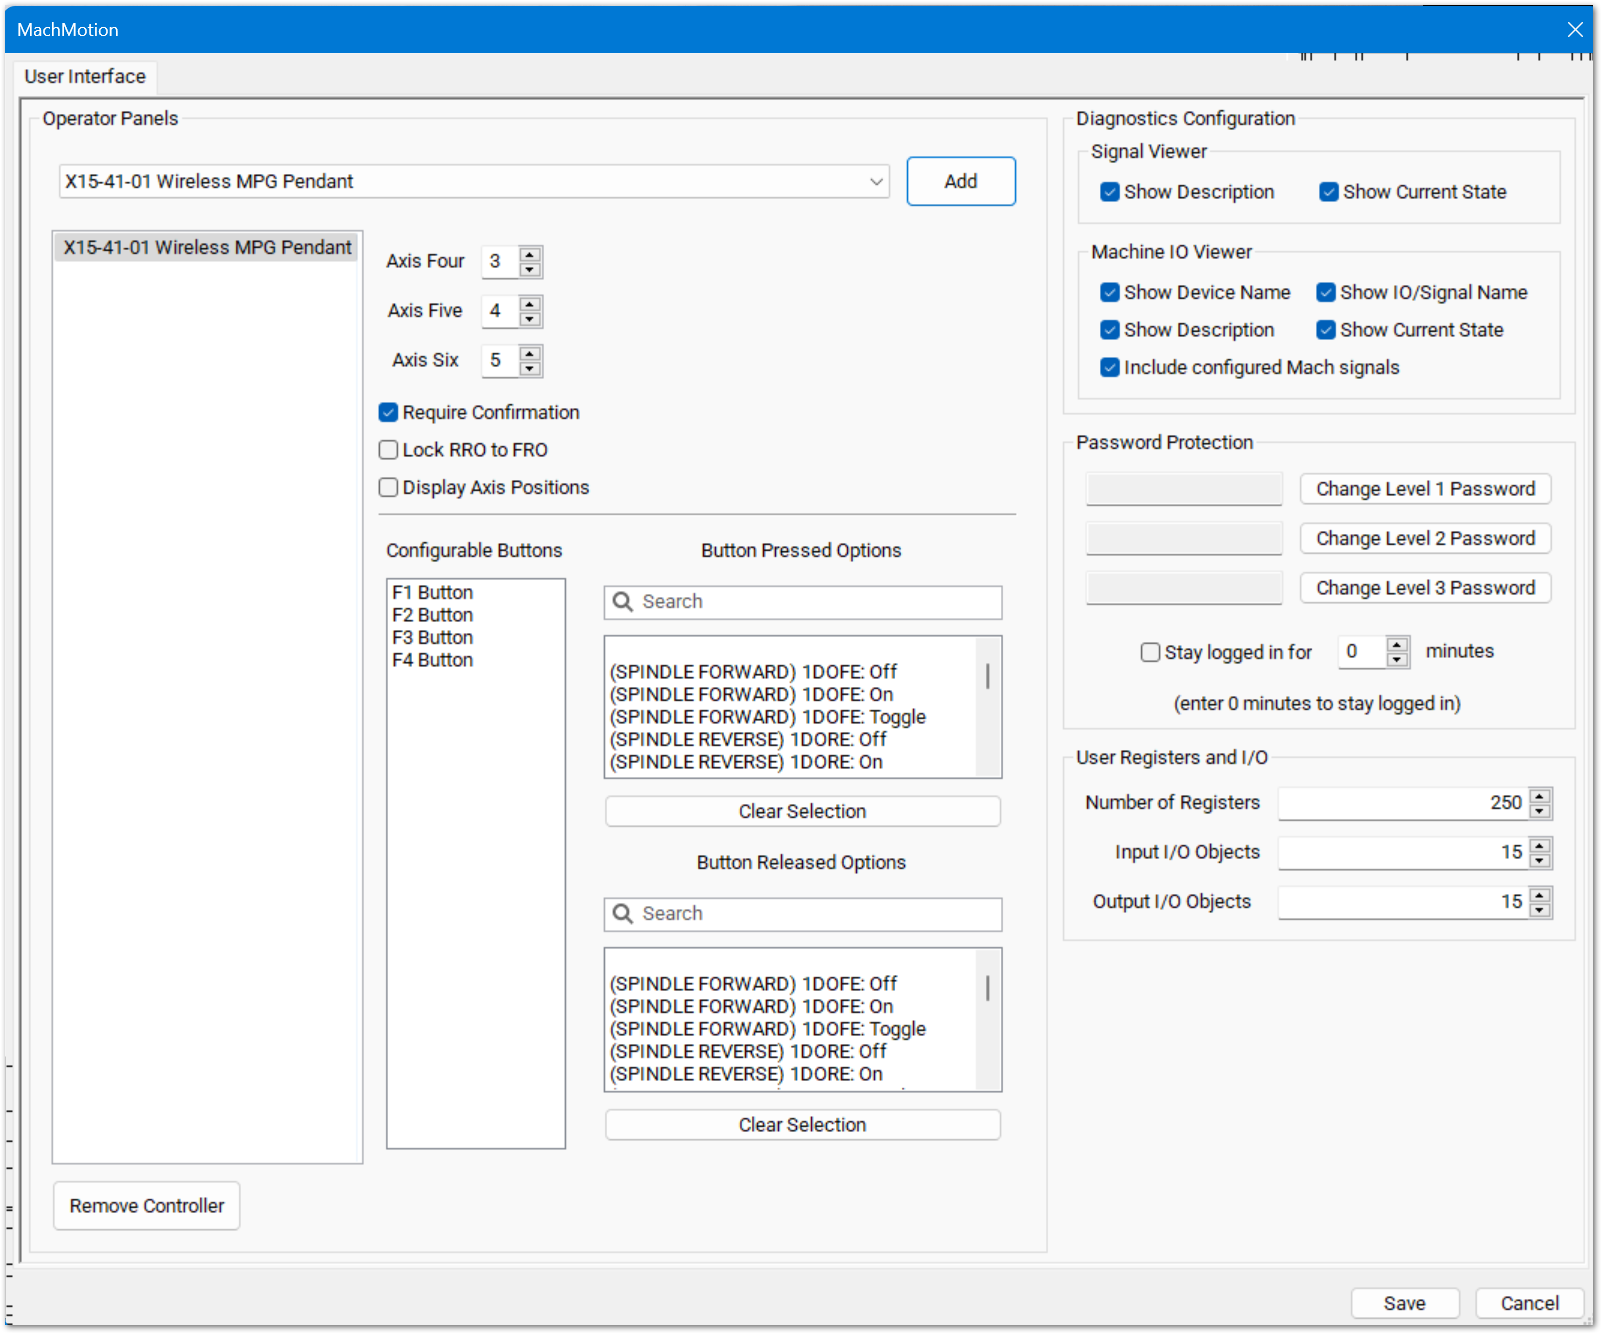Select '(SPINDLE FORWARD) 1DOFE: Toggle' in pressed options
Viewport: 1602px width, 1334px height.
(x=768, y=717)
